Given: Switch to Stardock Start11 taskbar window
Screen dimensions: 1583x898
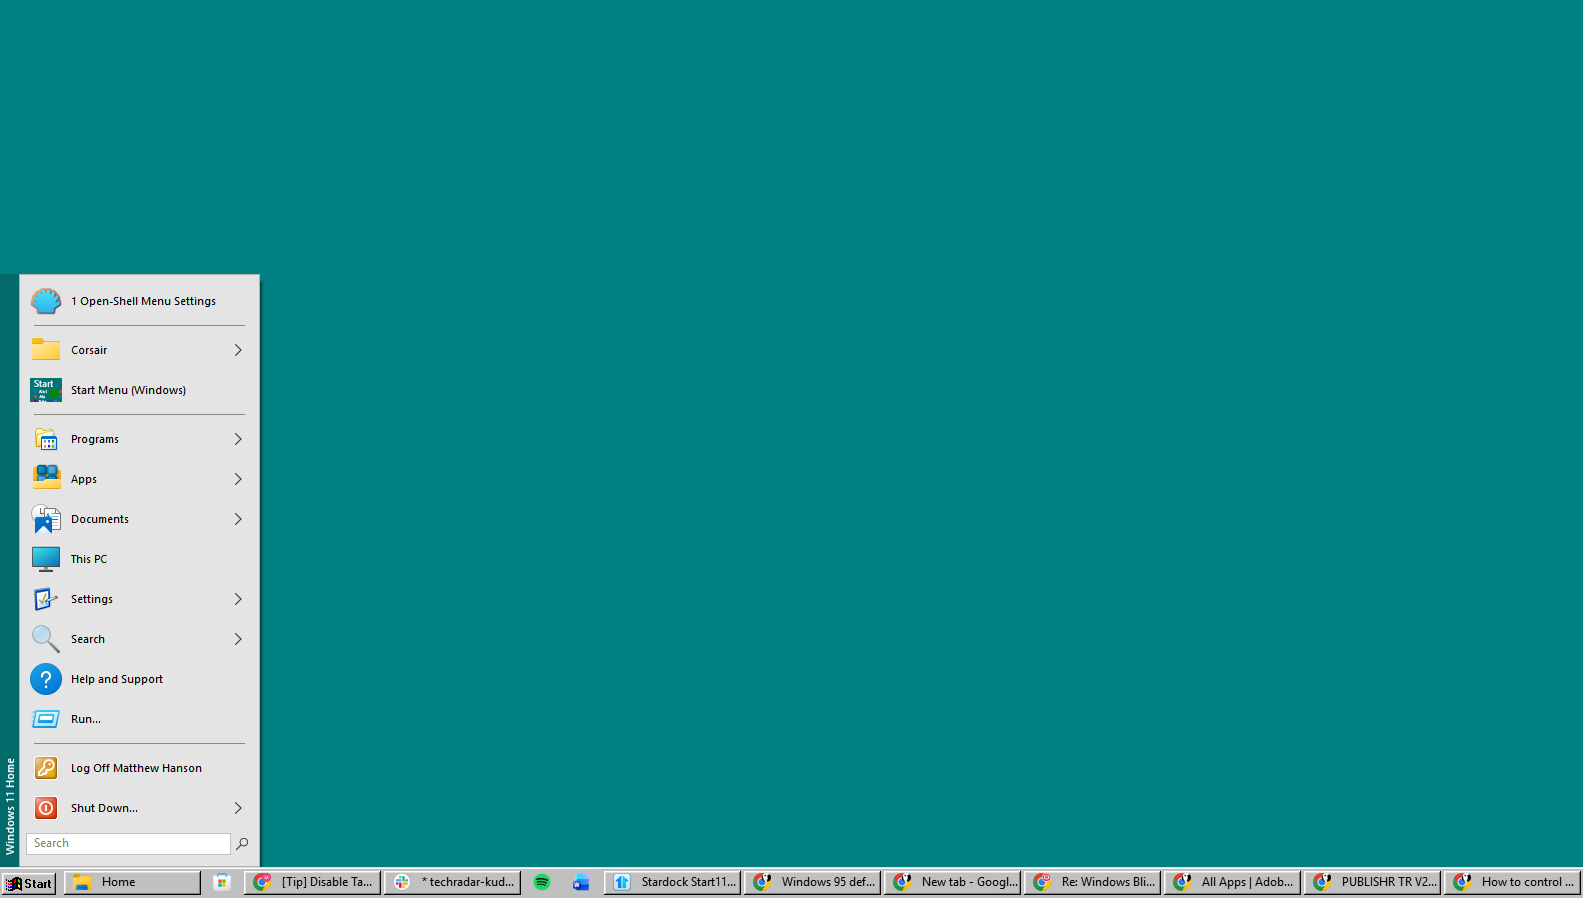Looking at the screenshot, I should (672, 882).
